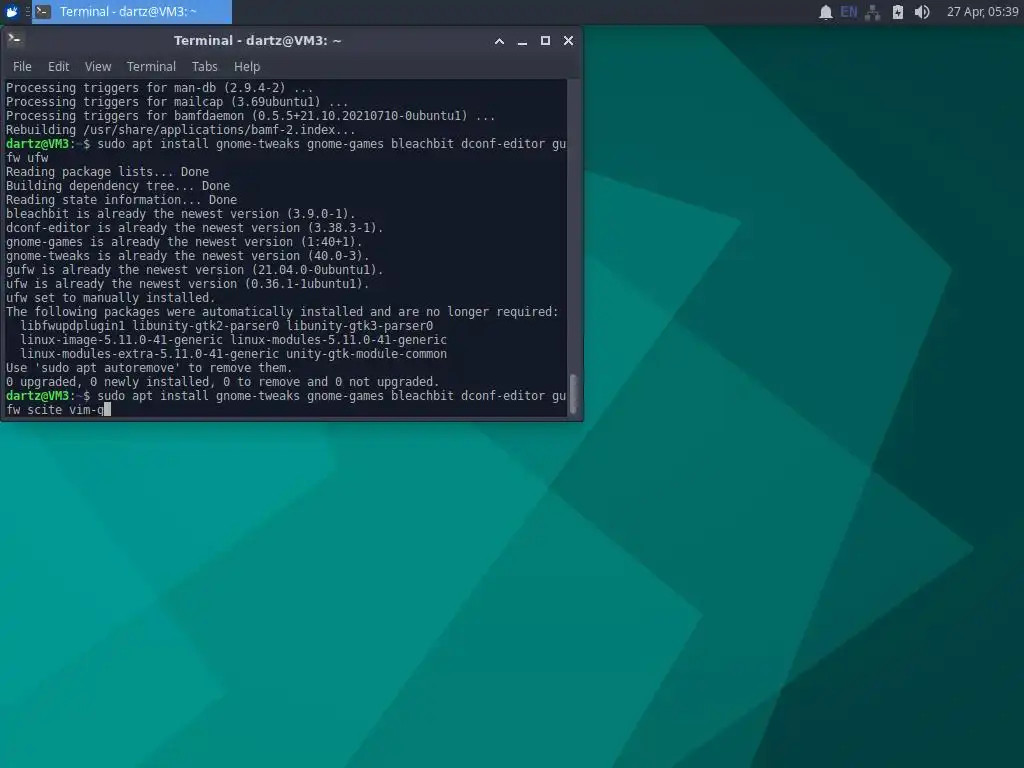Click 'gnome-tweaks is already the newest version' line
Image resolution: width=1024 pixels, height=768 pixels.
pyautogui.click(x=188, y=256)
